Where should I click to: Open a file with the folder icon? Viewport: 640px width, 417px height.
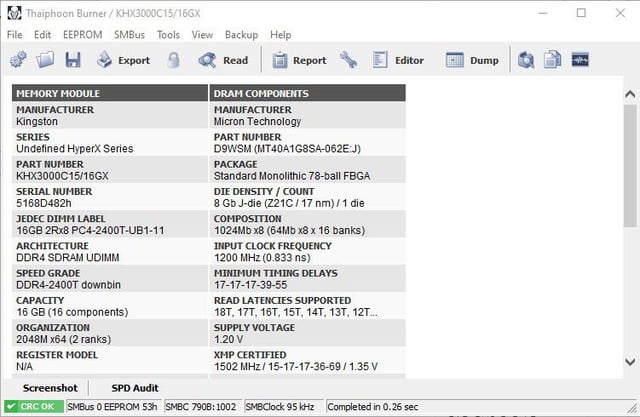45,60
